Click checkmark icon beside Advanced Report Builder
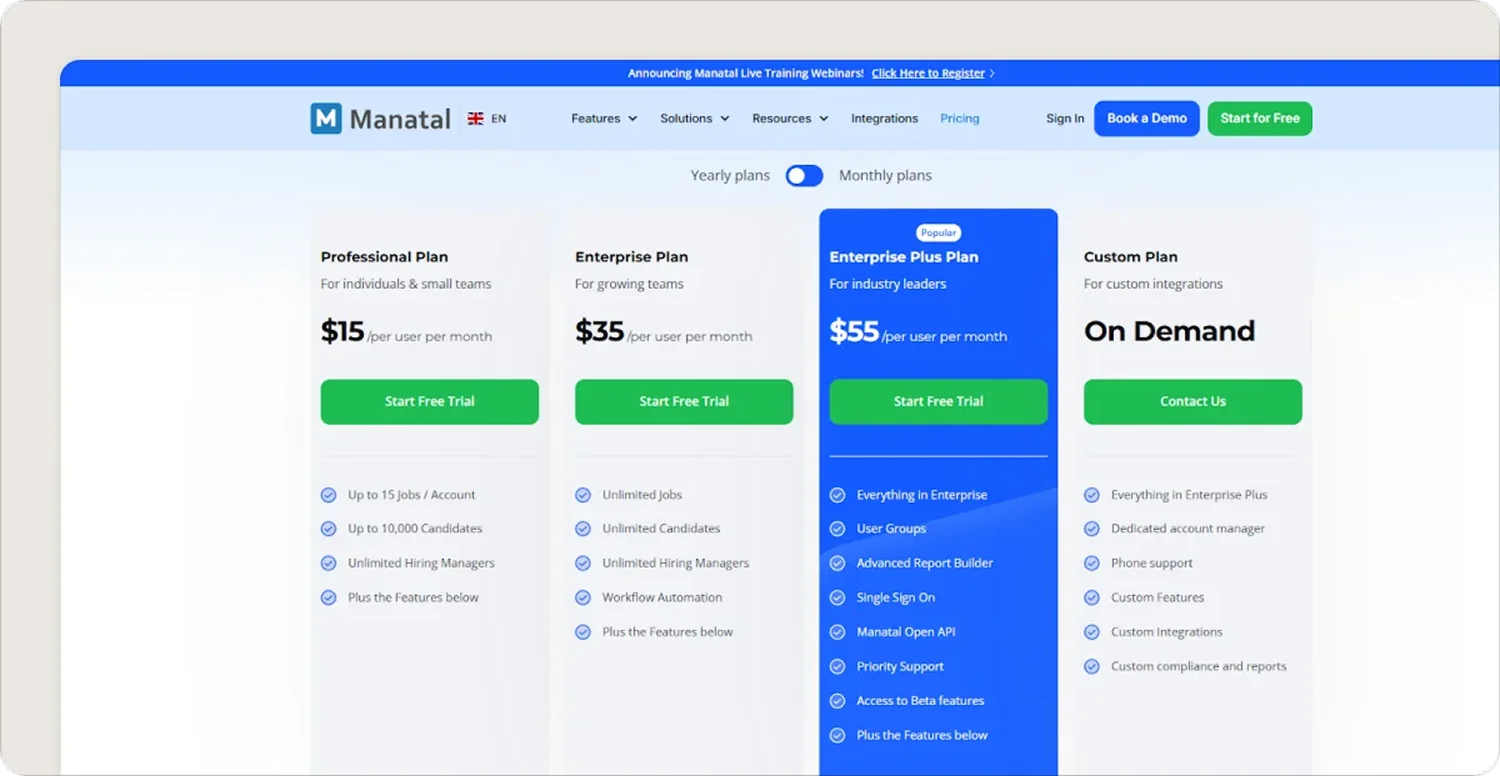The height and width of the screenshot is (776, 1500). pyautogui.click(x=838, y=563)
